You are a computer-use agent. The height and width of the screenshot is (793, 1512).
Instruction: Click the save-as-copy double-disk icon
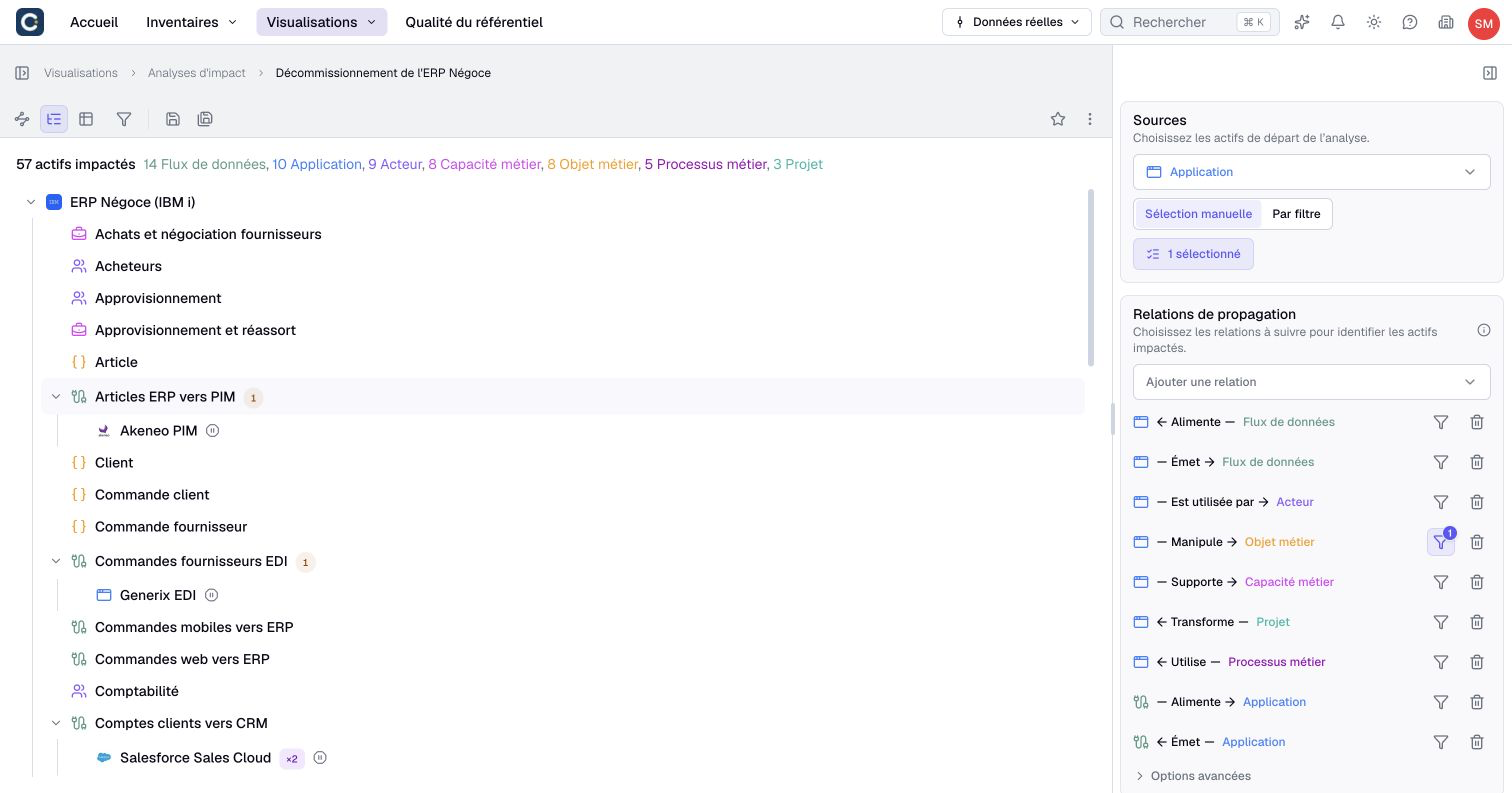tap(205, 119)
